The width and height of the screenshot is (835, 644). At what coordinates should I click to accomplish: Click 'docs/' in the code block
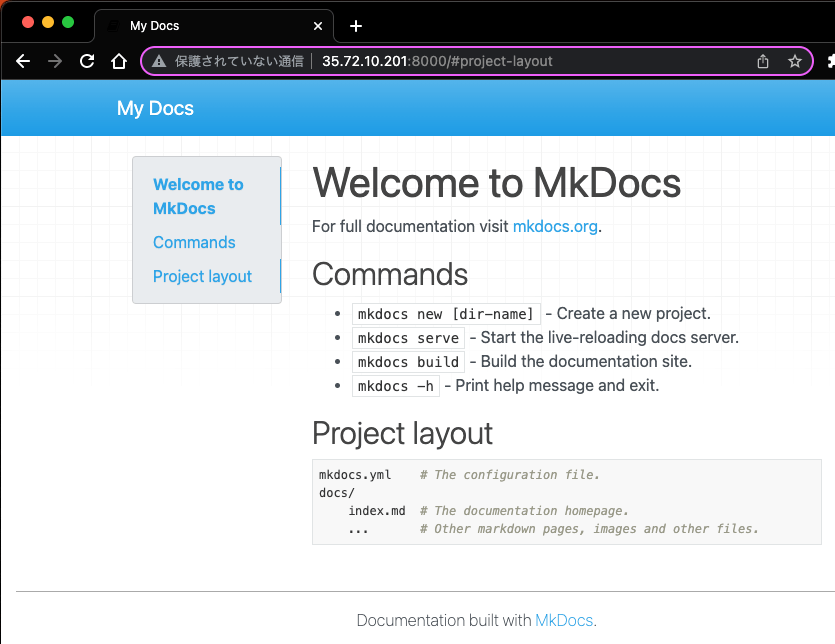337,493
